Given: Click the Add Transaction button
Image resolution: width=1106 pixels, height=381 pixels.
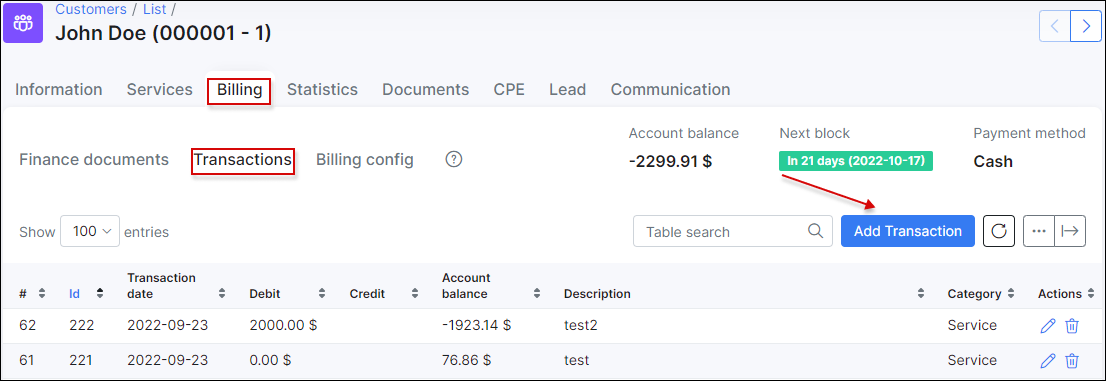Looking at the screenshot, I should [x=908, y=231].
